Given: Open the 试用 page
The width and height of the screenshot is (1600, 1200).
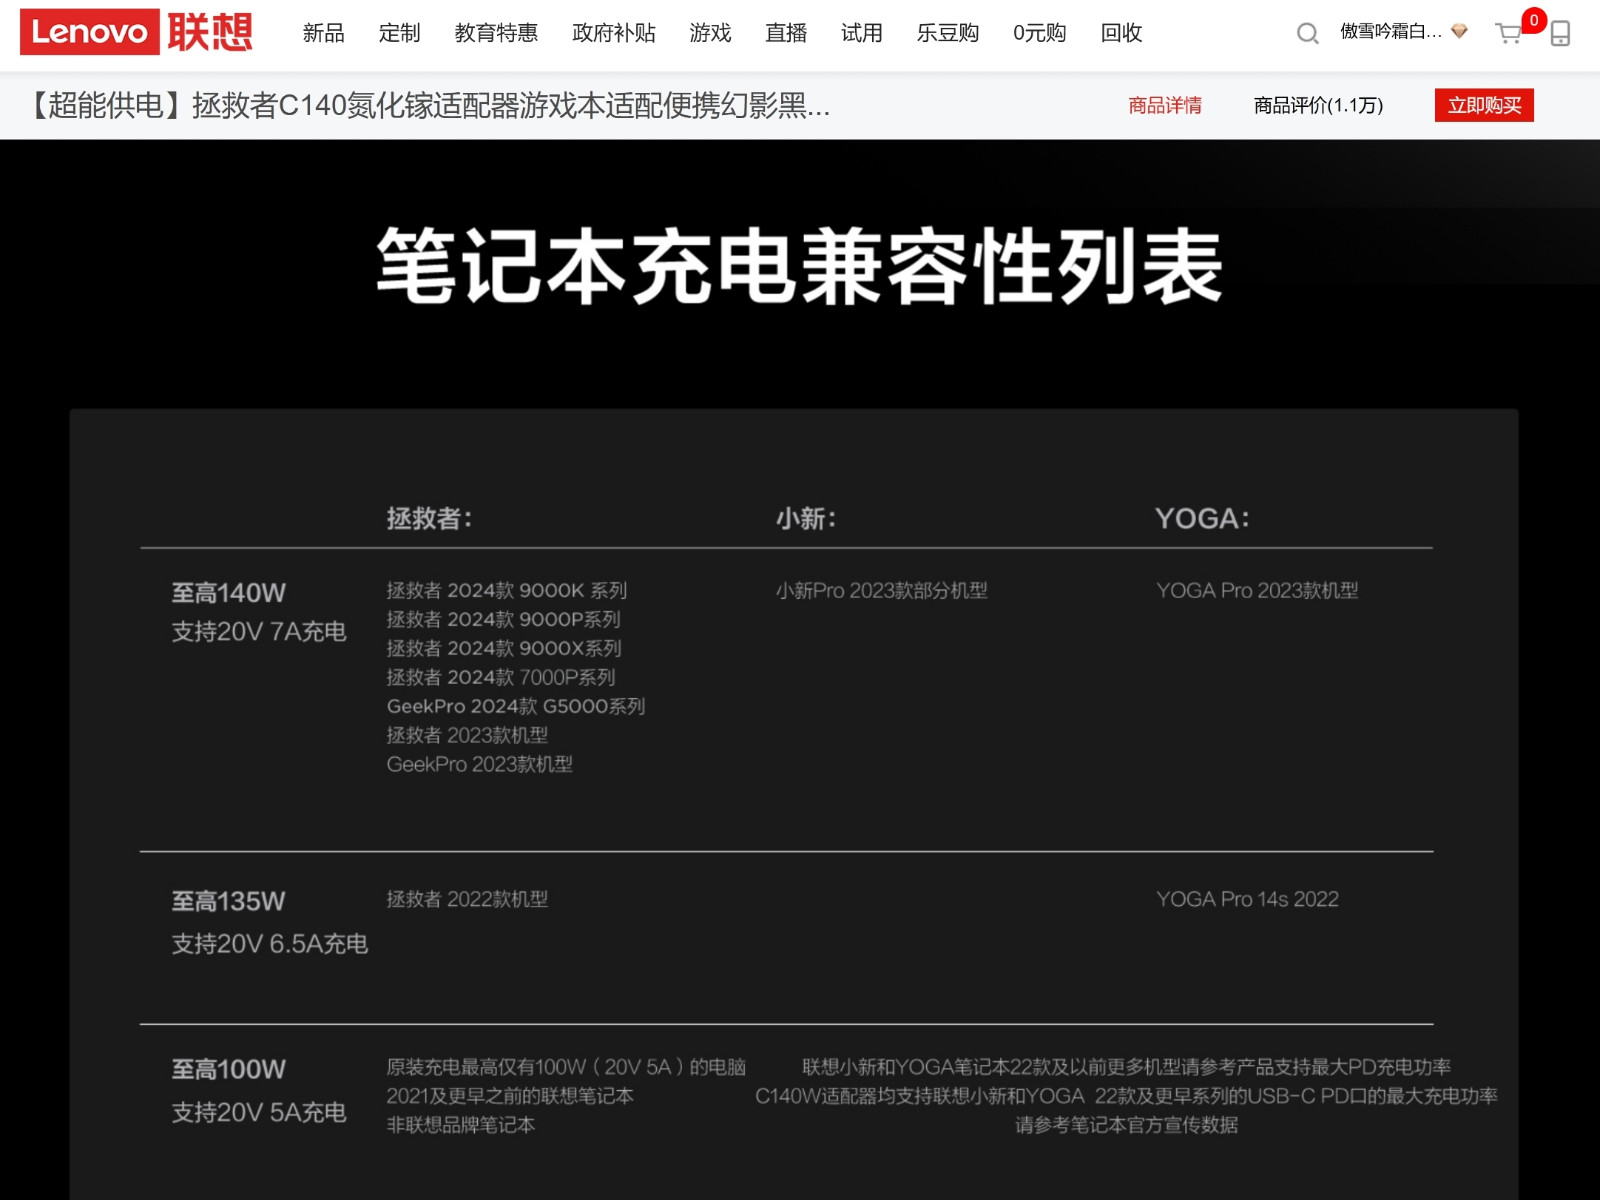Looking at the screenshot, I should point(862,33).
